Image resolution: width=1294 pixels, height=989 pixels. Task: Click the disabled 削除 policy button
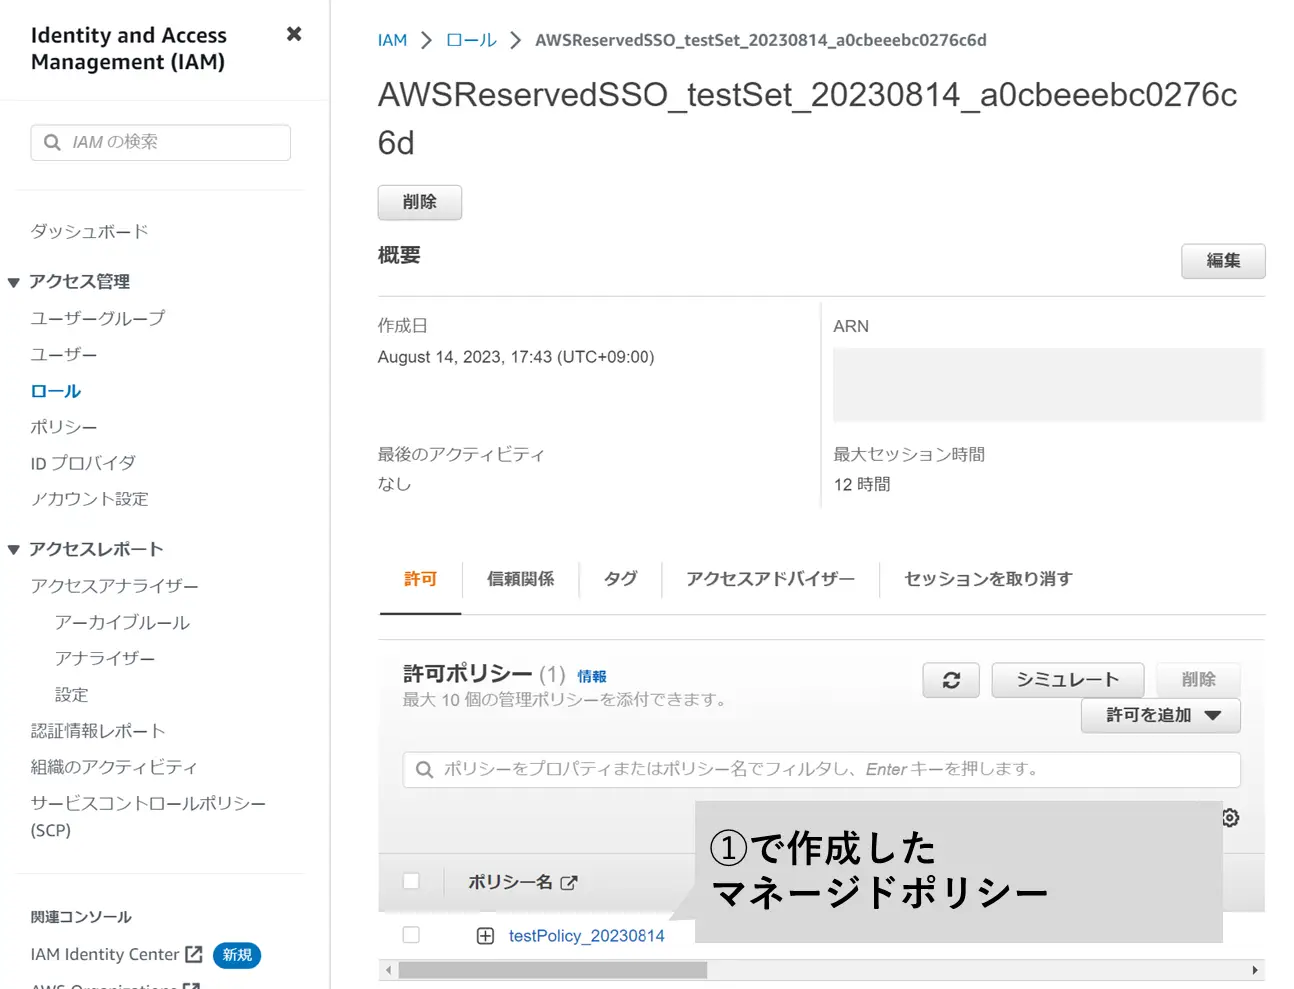pos(1198,680)
